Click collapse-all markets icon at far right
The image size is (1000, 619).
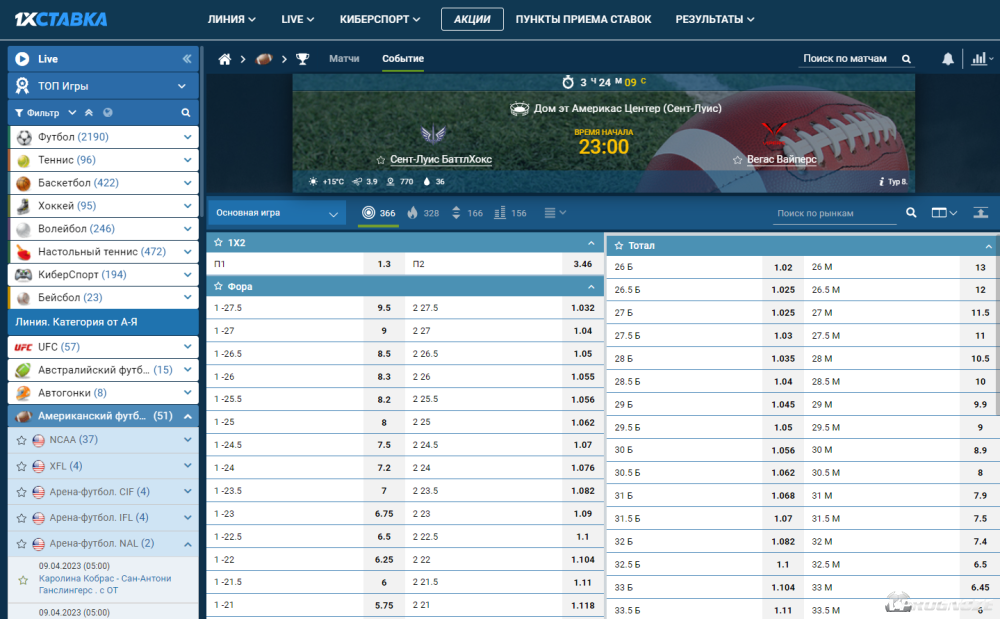click(x=981, y=213)
